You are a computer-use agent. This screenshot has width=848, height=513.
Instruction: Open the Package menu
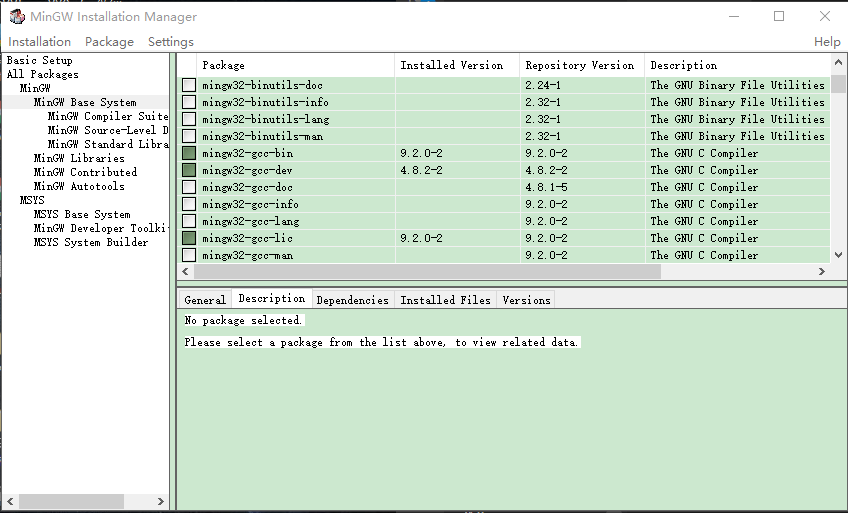tap(109, 42)
